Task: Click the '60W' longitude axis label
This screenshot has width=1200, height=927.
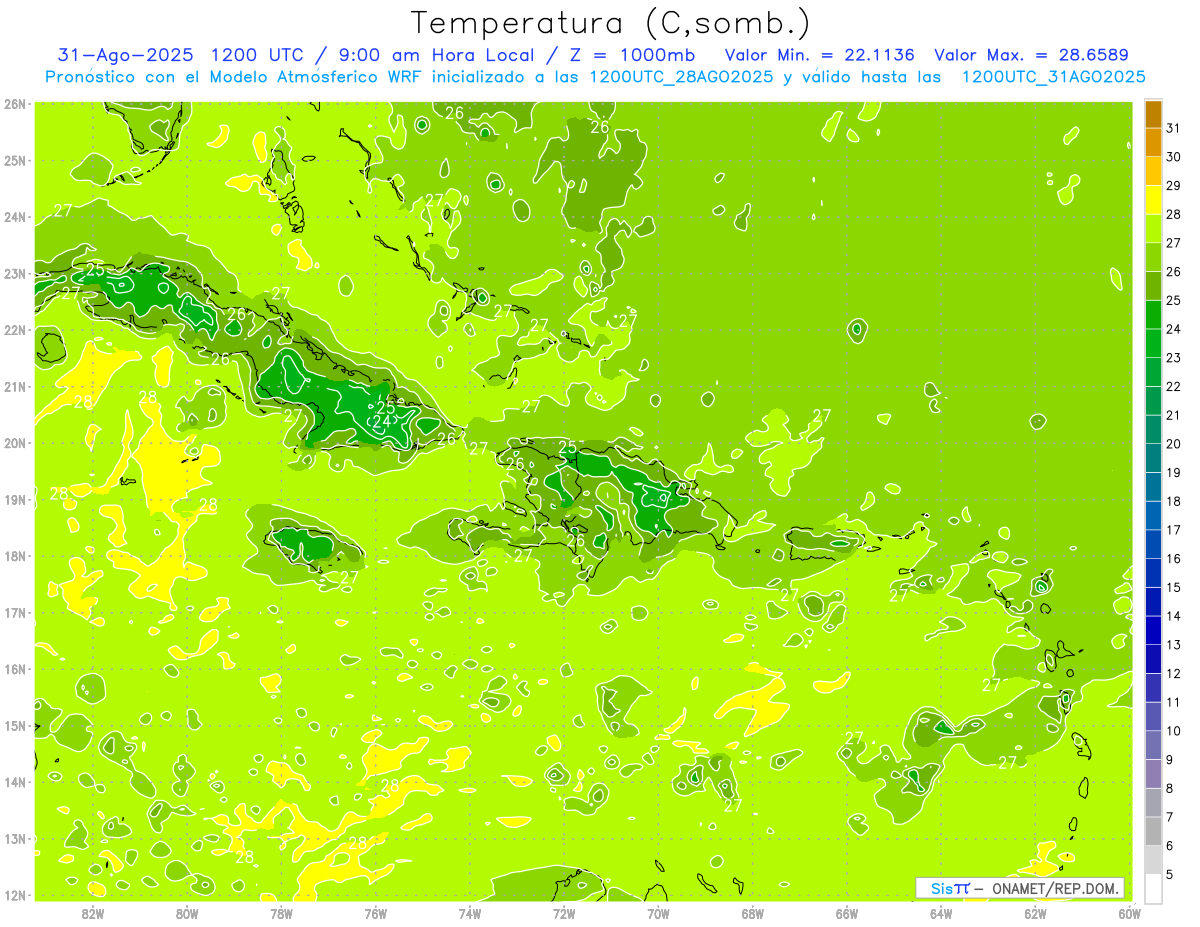Action: [1130, 914]
